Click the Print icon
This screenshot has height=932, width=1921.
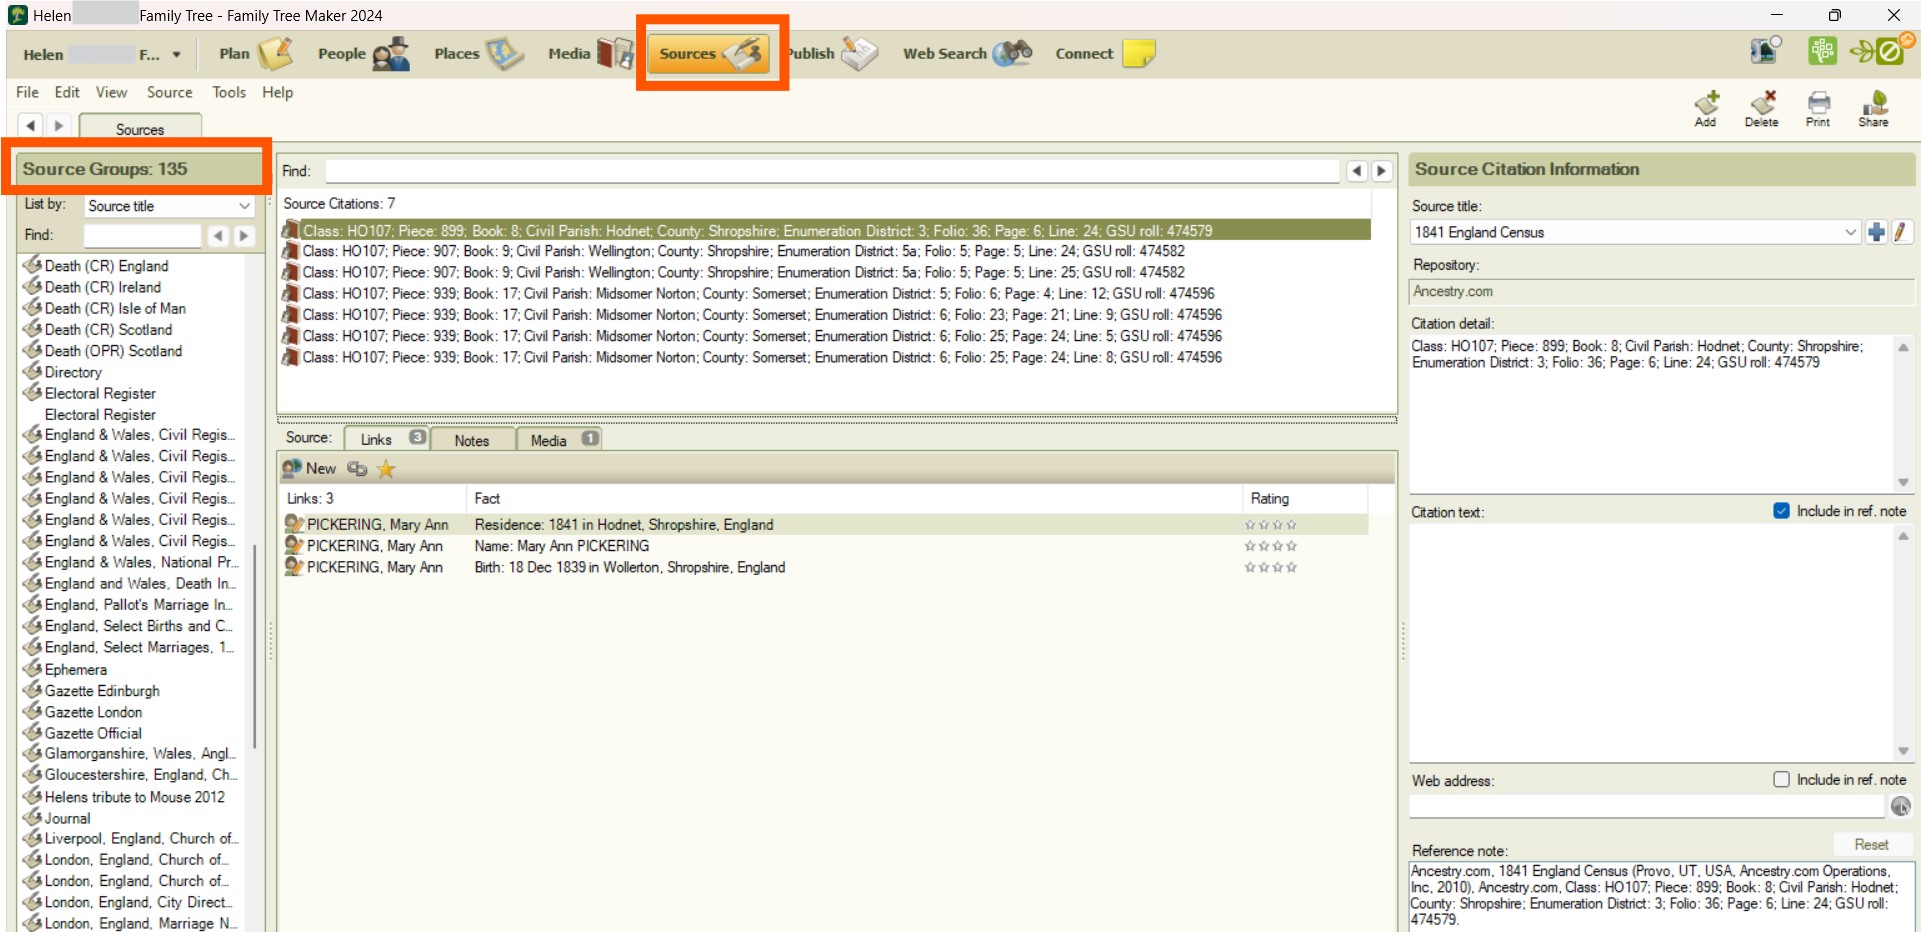click(1818, 108)
